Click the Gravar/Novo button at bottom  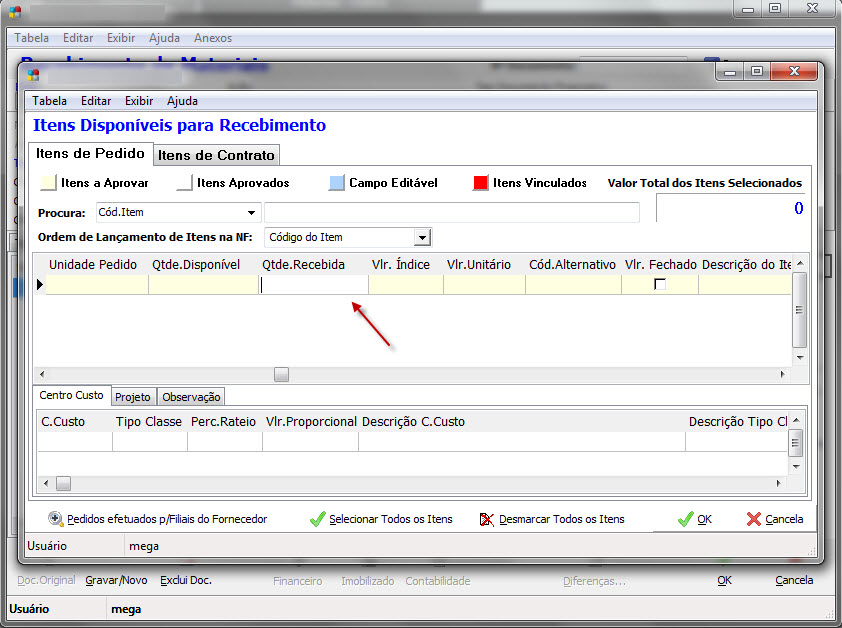point(116,581)
